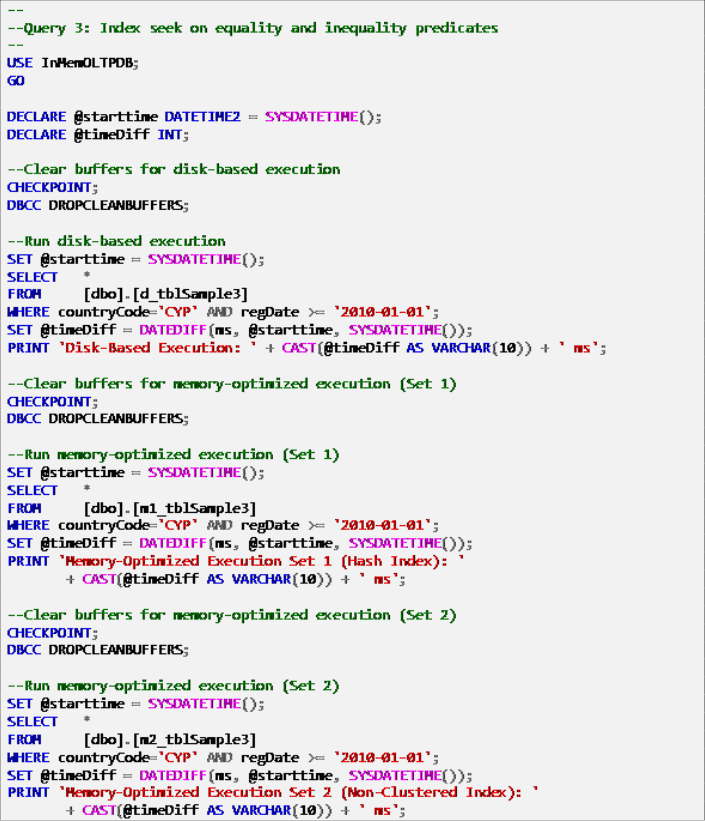Click comment 'Clear buffers for memory-optimized execution (Set 2)'
Screen dimensions: 705x821
(x=232, y=615)
